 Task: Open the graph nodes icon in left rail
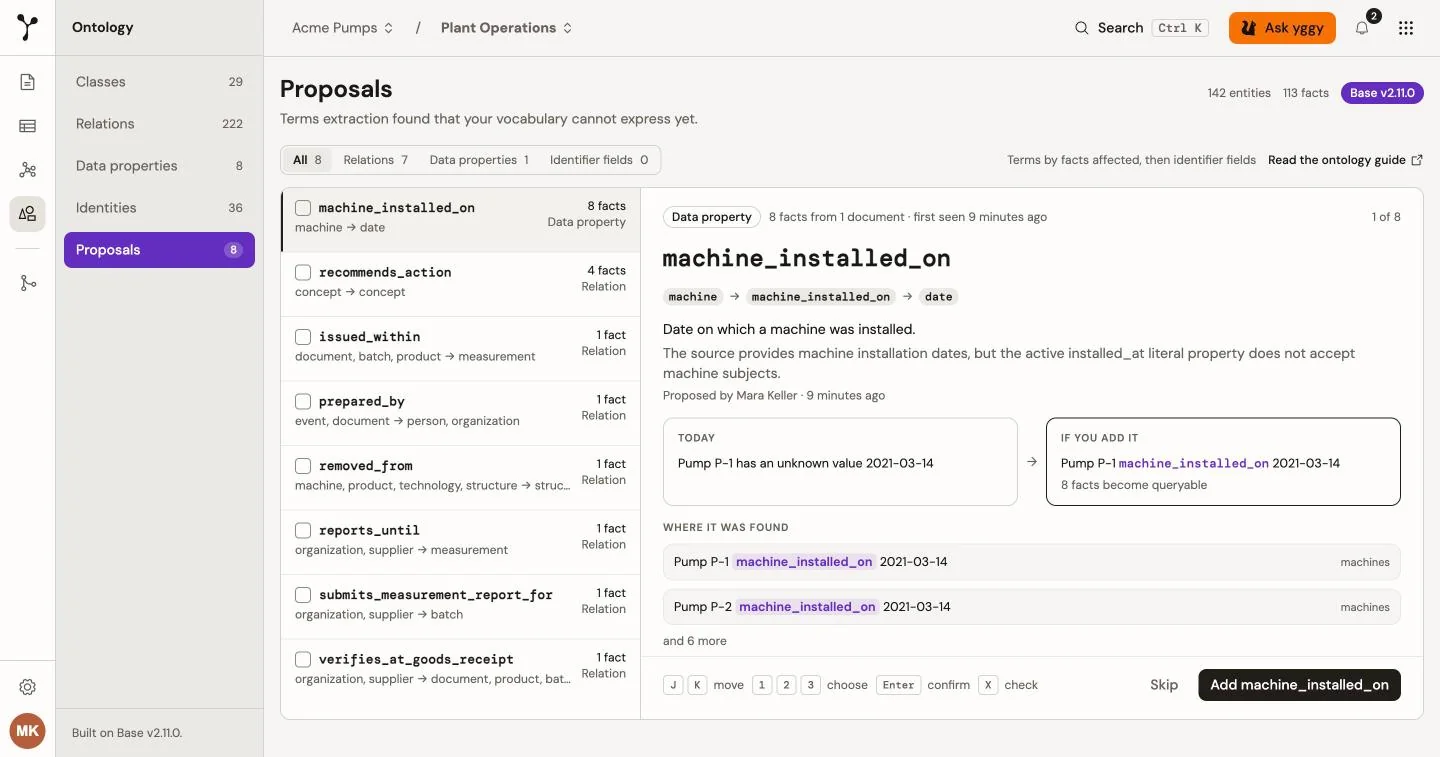coord(28,170)
